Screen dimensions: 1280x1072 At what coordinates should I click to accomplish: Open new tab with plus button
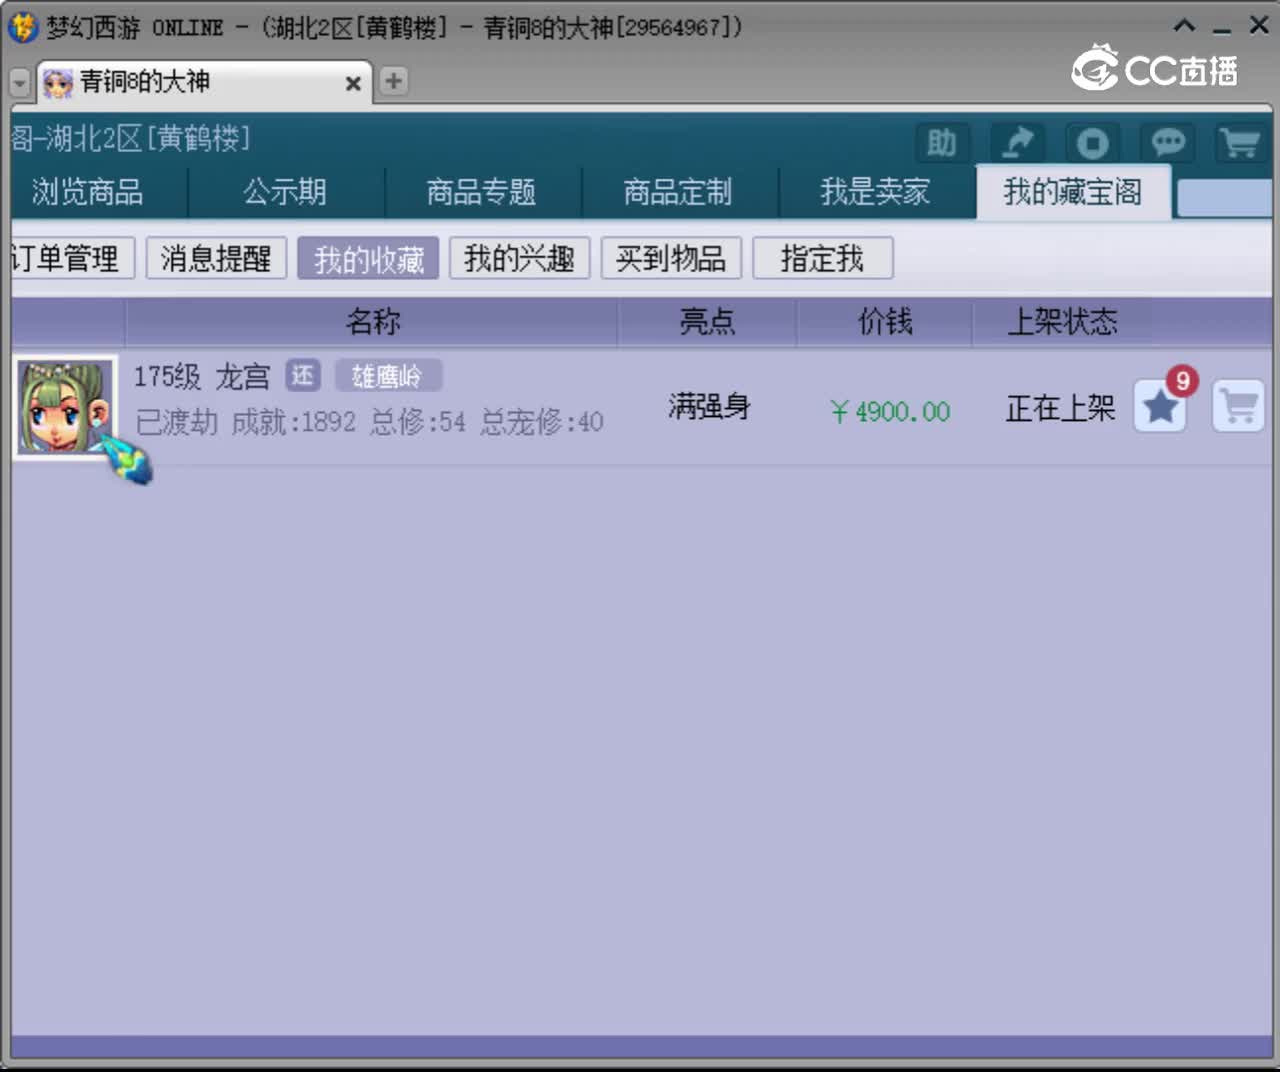(x=394, y=81)
